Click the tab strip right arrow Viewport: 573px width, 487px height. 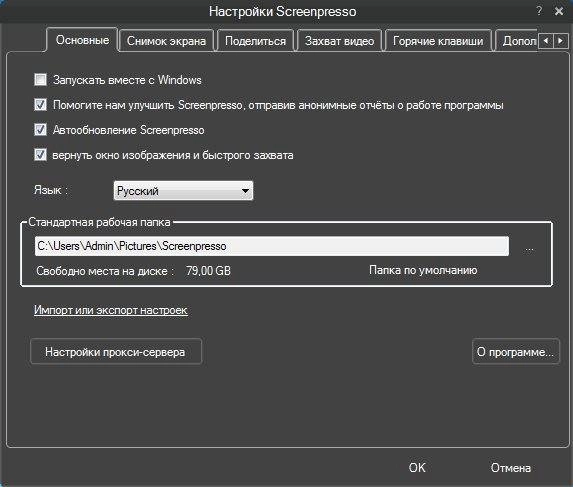click(561, 40)
